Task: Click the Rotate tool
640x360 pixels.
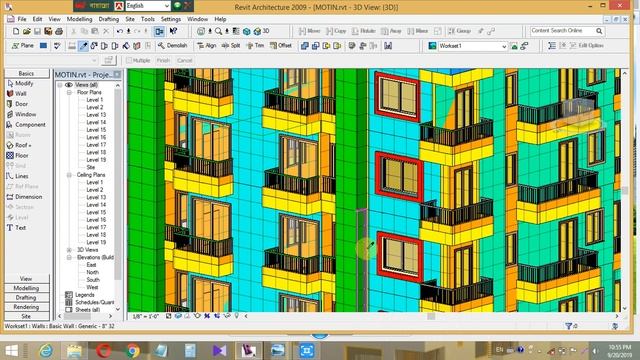Action: coord(363,31)
